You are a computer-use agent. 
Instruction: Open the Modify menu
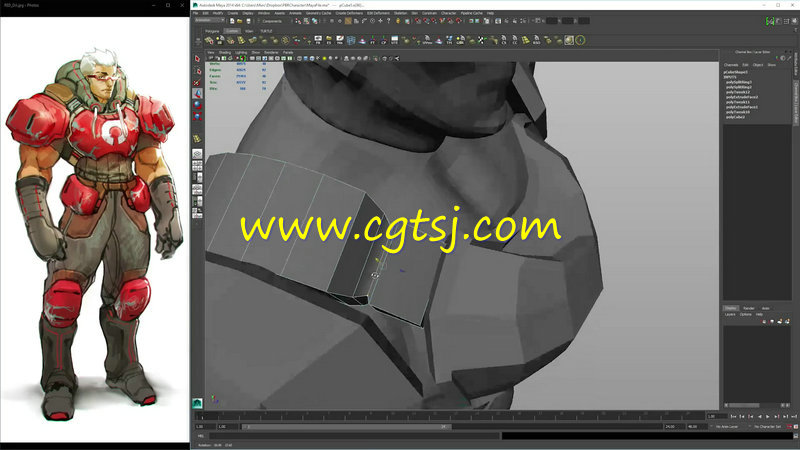coord(218,13)
